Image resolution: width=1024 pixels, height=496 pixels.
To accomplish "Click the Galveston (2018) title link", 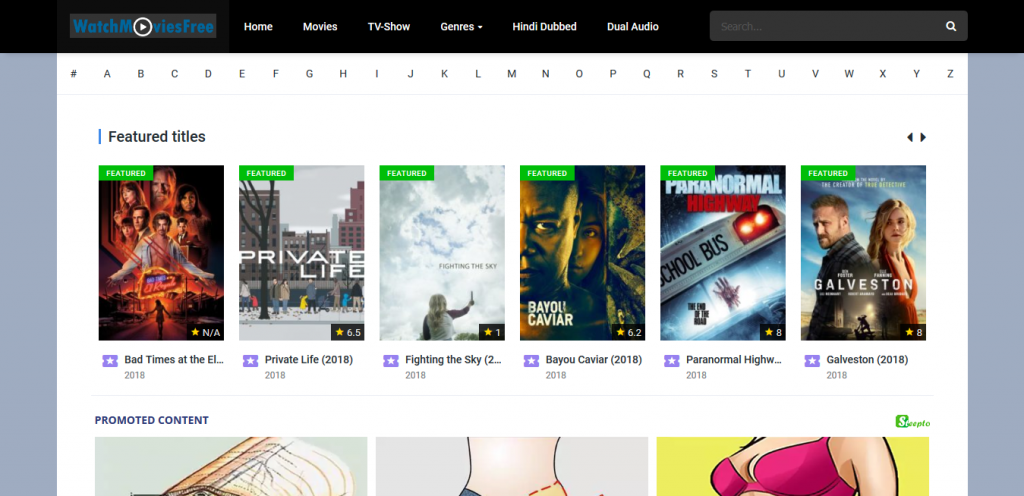I will [867, 360].
